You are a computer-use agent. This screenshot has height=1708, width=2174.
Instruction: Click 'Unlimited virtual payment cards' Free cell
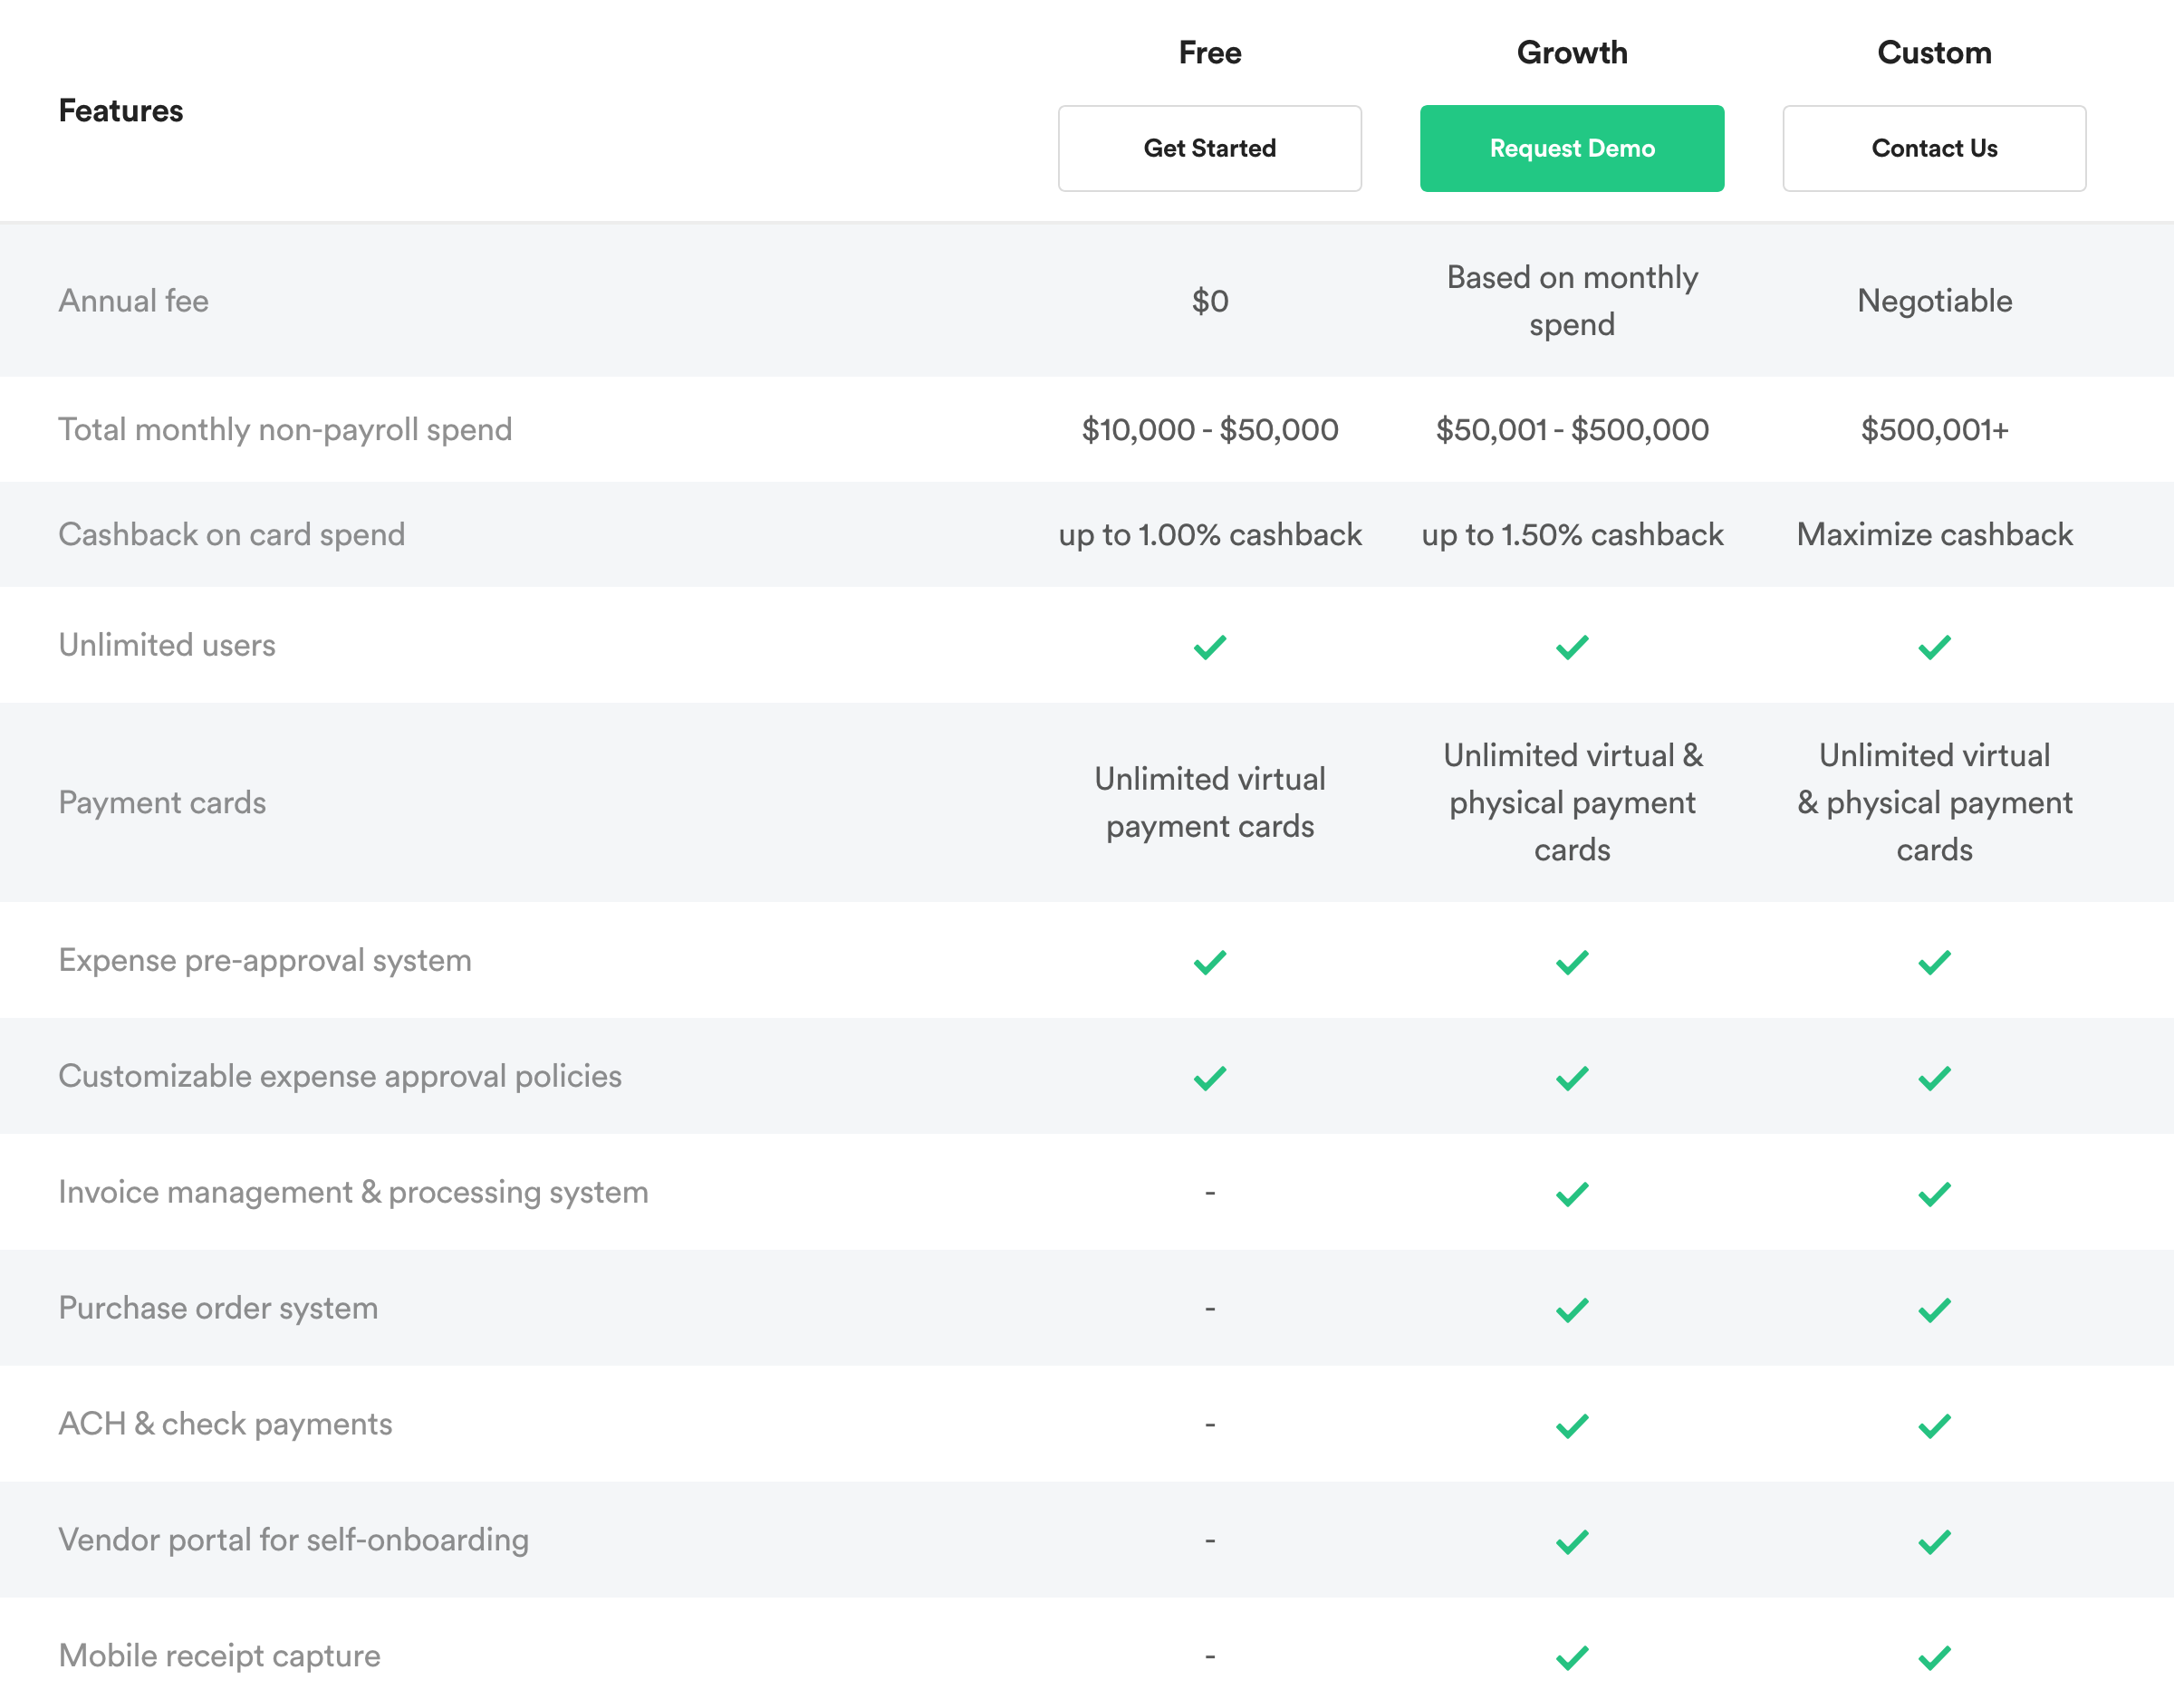1209,802
